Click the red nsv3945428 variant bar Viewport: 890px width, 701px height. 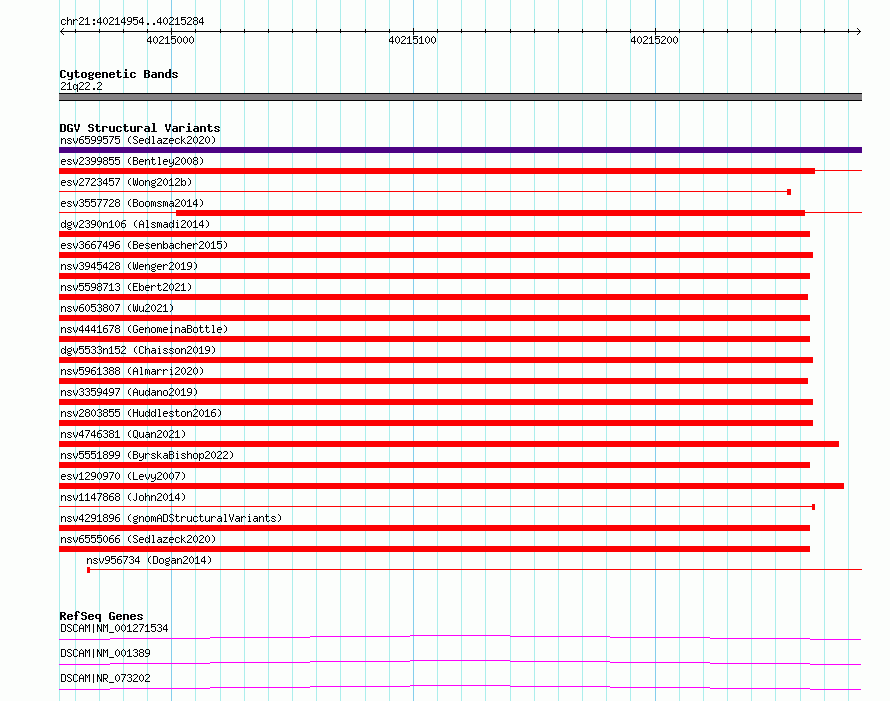click(434, 276)
